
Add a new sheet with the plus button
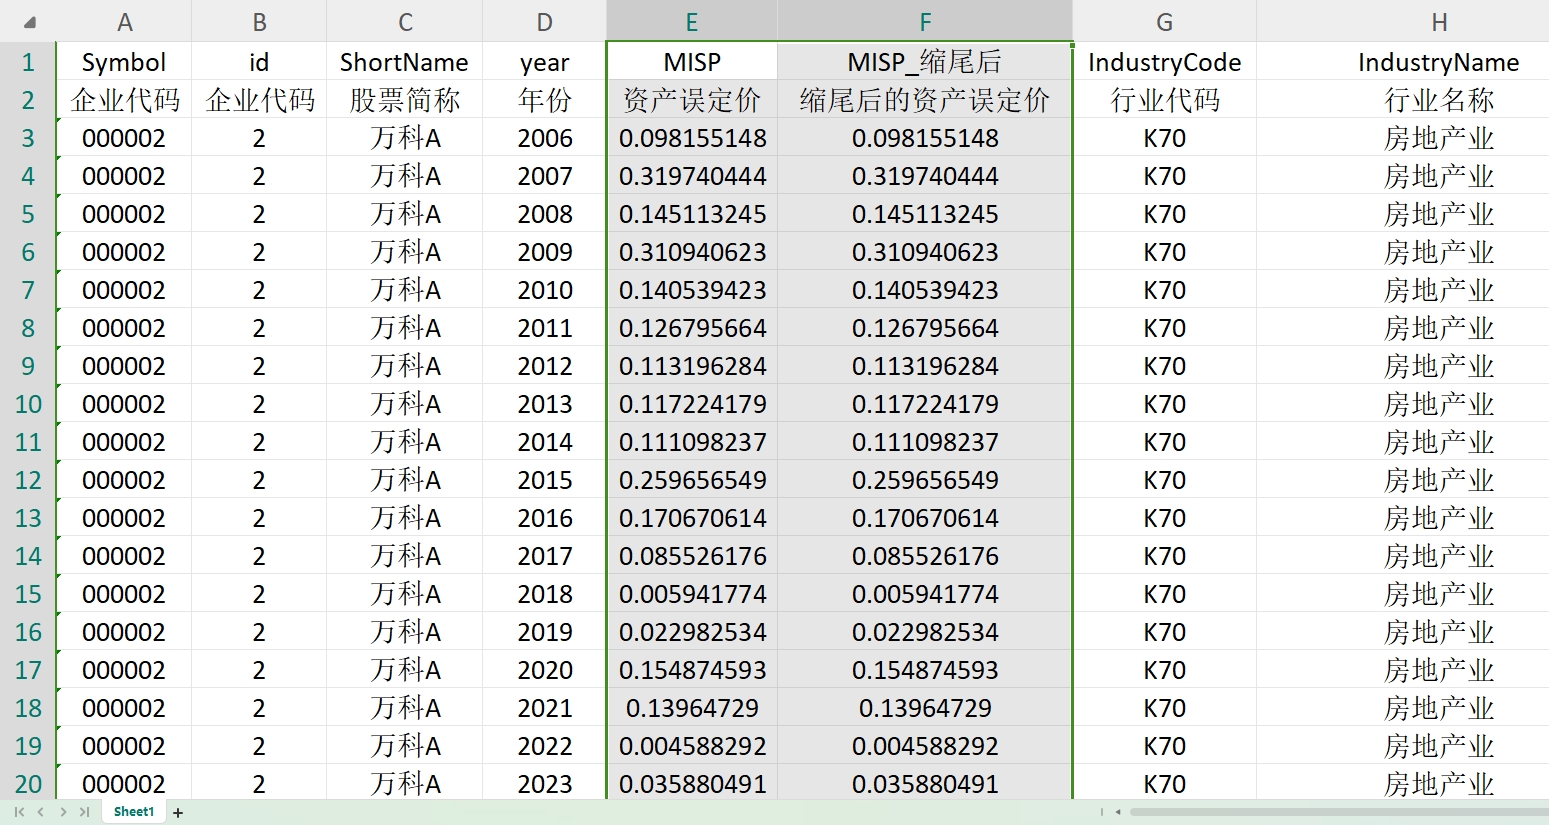pos(178,813)
